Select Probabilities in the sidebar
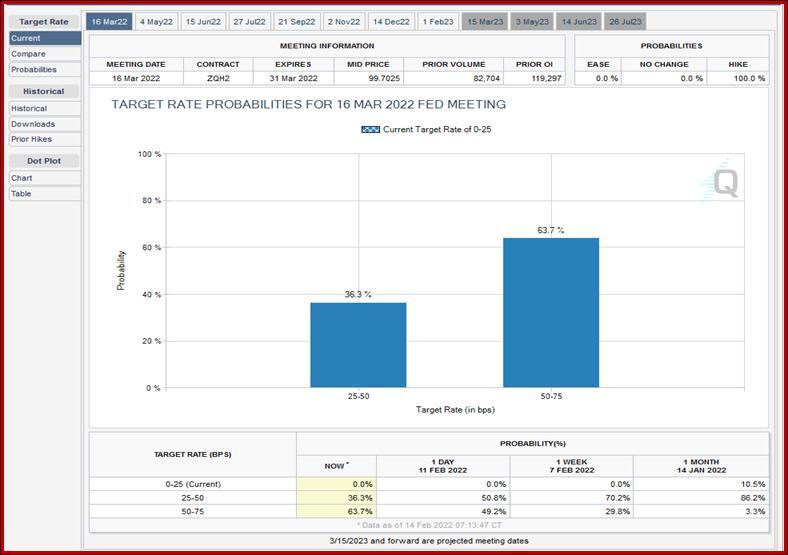788x555 pixels. [45, 69]
